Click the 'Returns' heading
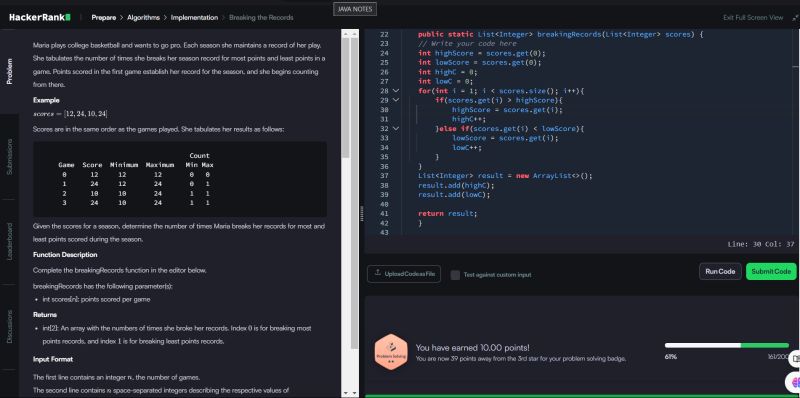The width and height of the screenshot is (800, 398). (45, 314)
